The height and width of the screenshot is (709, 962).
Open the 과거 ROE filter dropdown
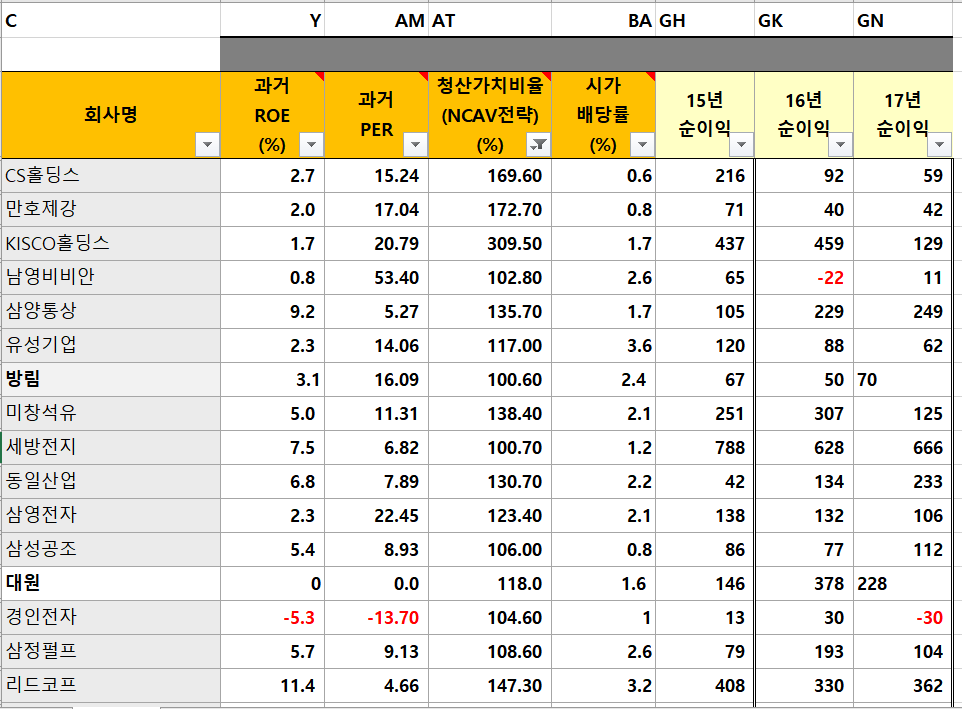pyautogui.click(x=312, y=145)
